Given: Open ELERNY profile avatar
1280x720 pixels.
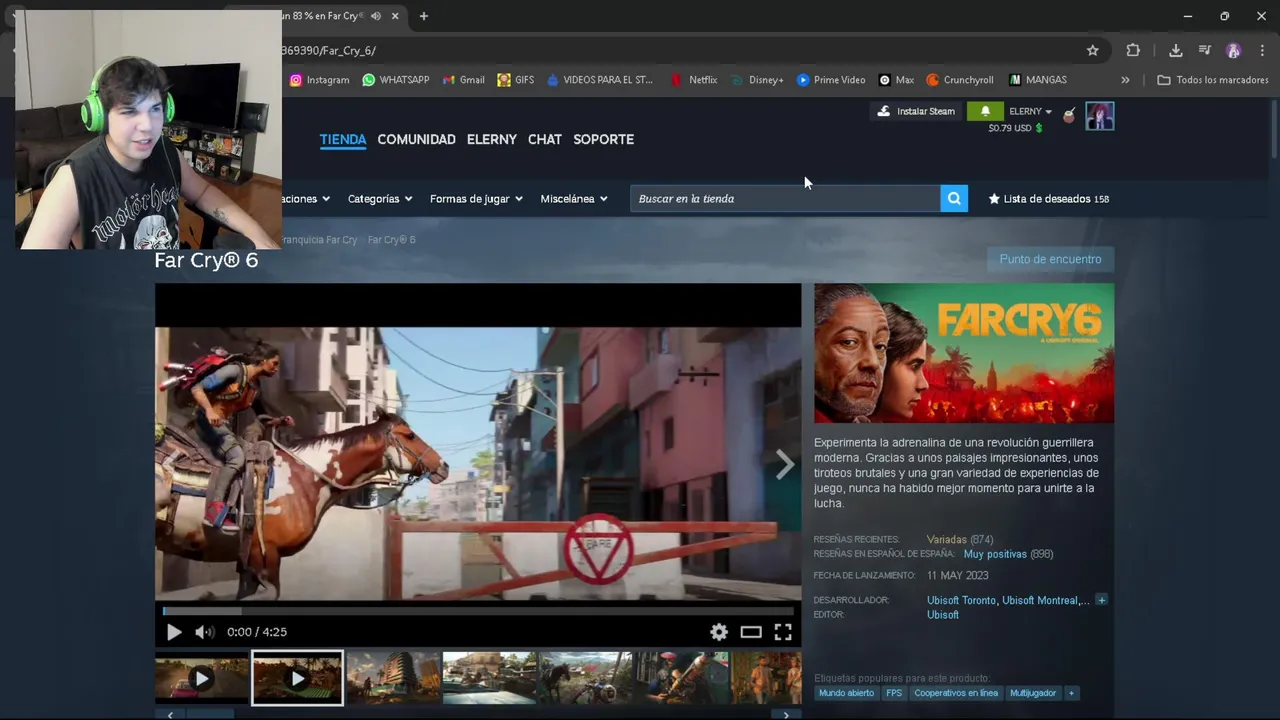Looking at the screenshot, I should 1100,116.
